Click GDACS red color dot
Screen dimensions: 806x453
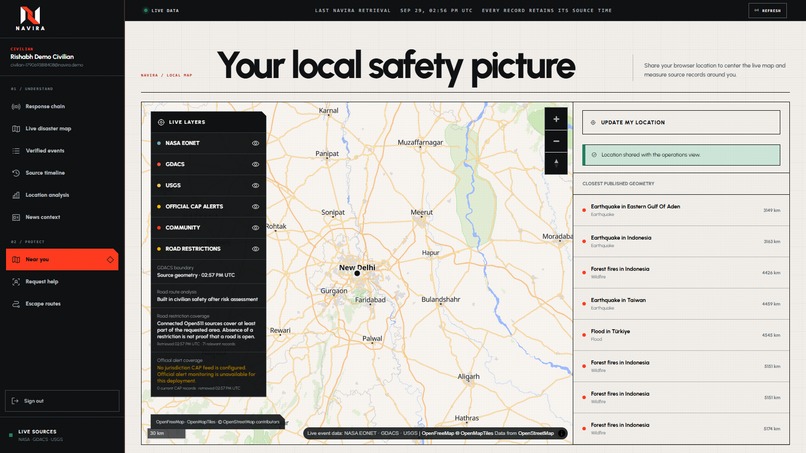click(159, 165)
